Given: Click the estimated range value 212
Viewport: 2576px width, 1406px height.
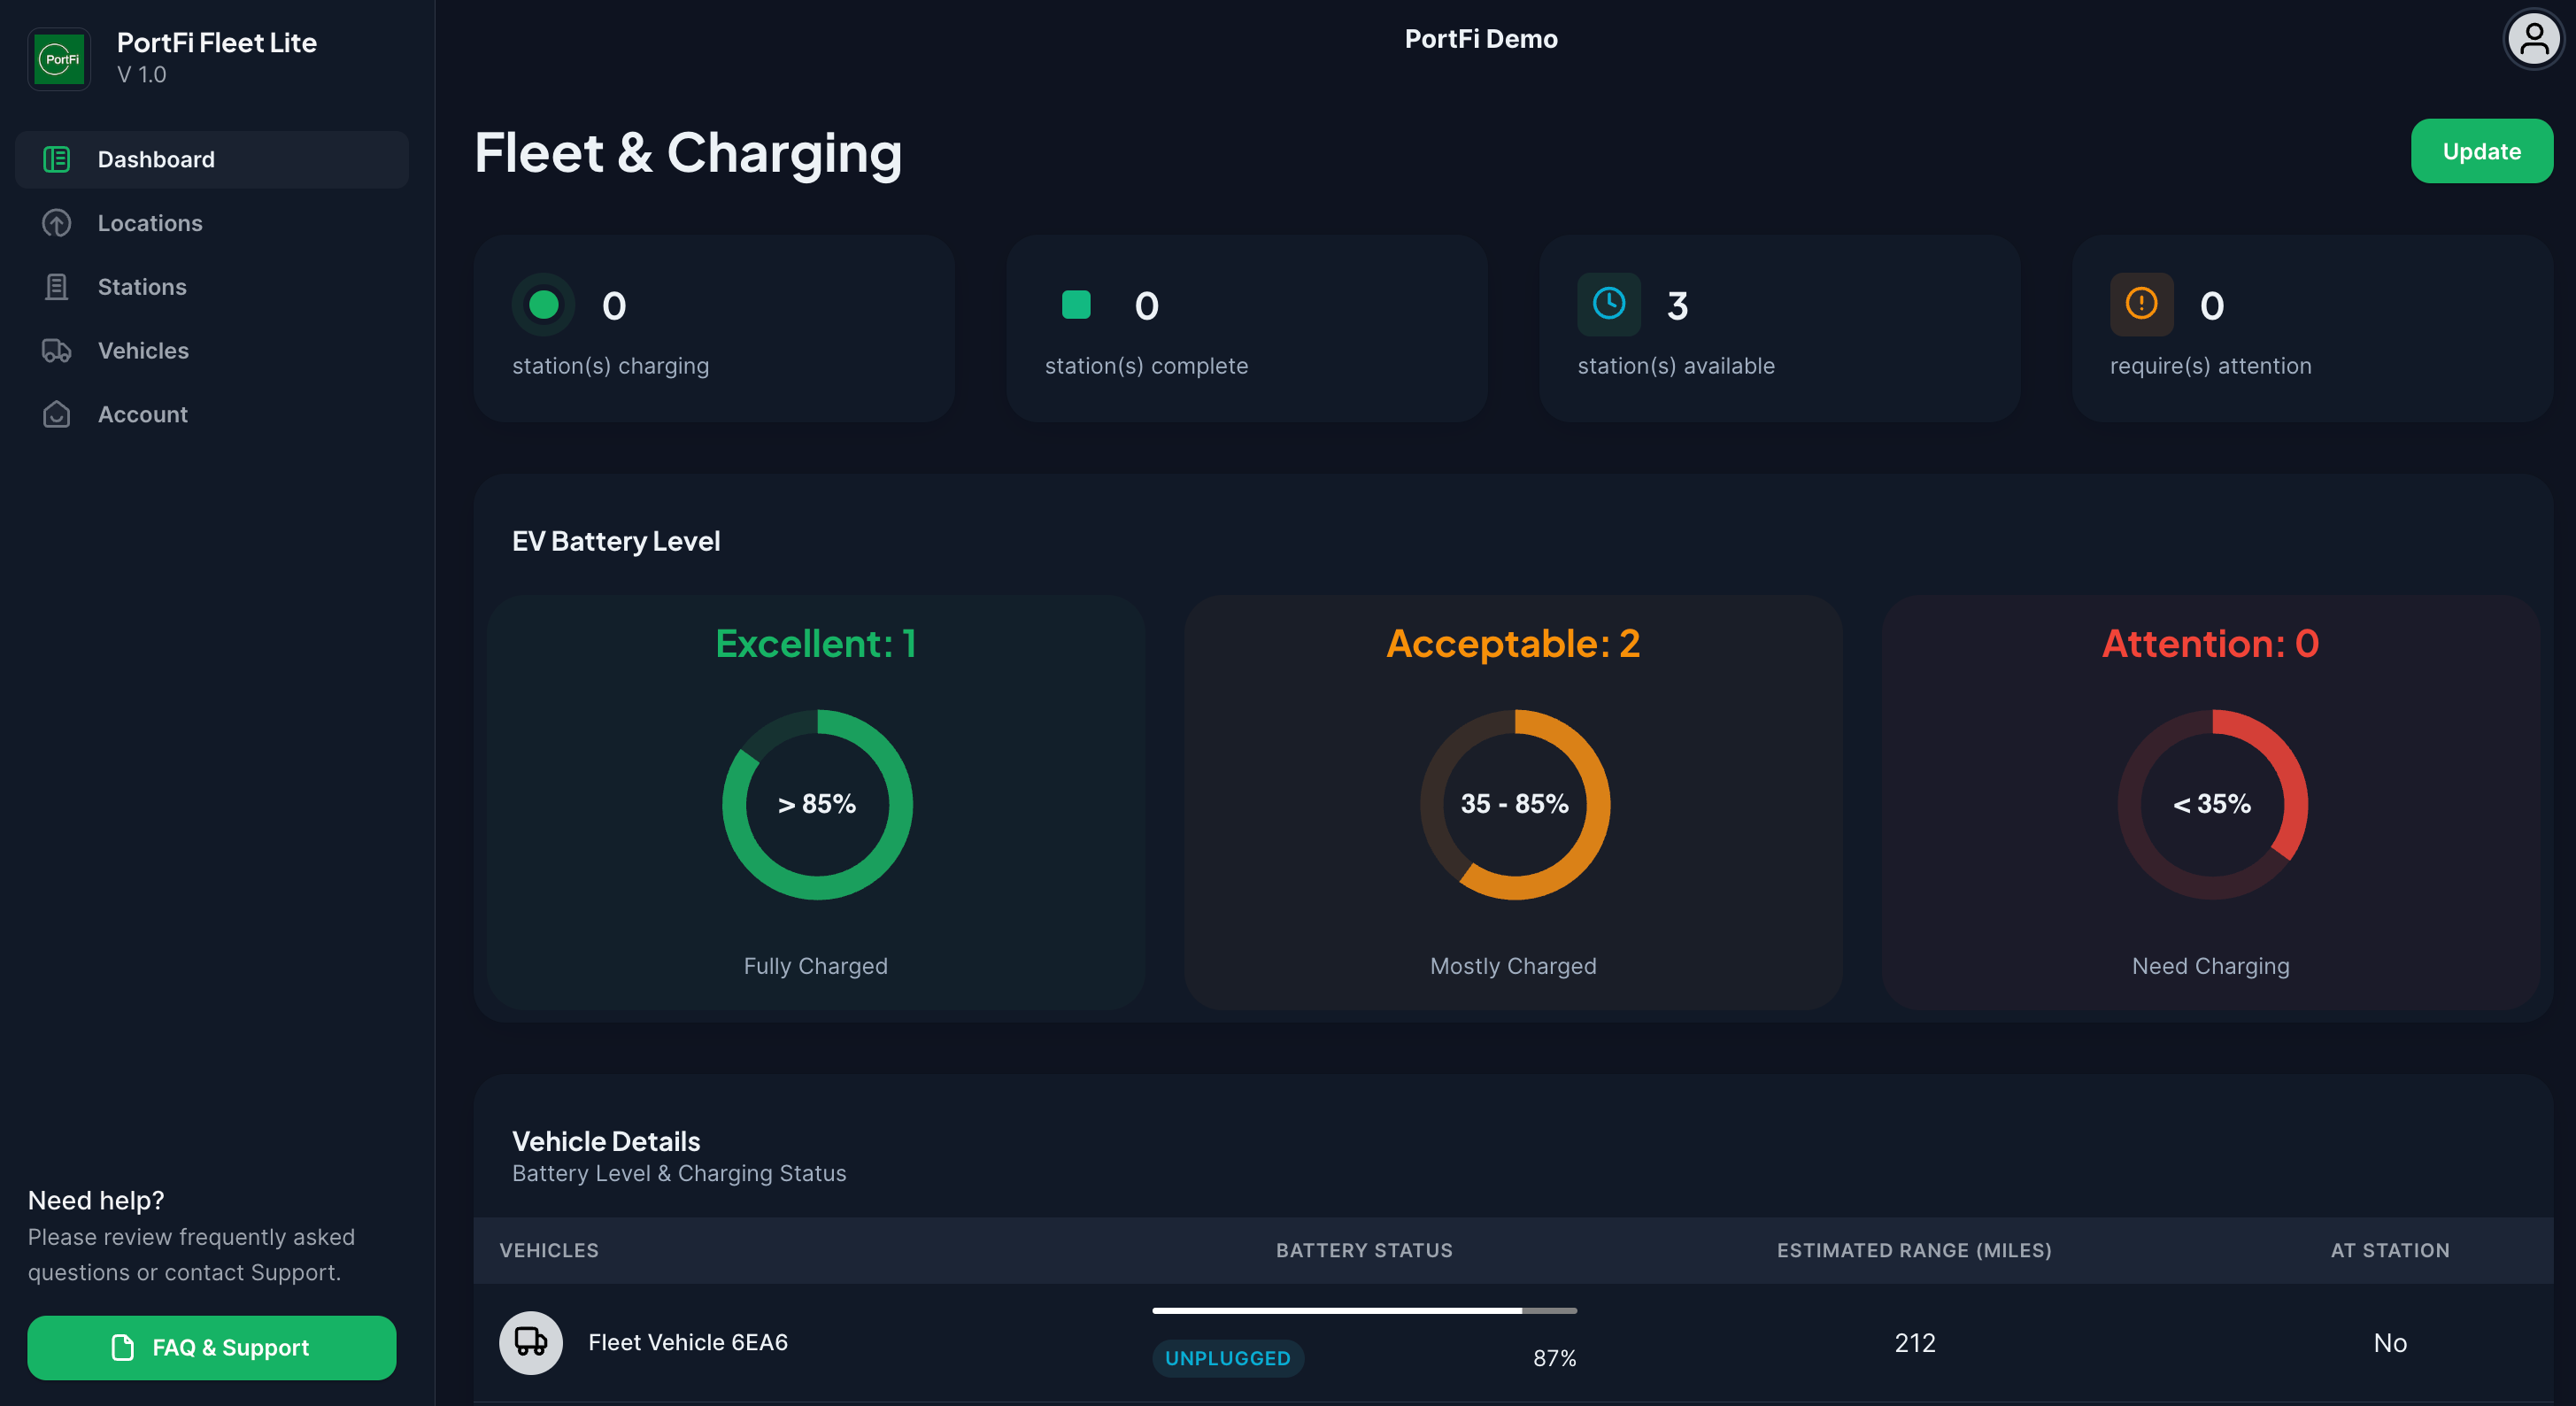Looking at the screenshot, I should (1915, 1342).
